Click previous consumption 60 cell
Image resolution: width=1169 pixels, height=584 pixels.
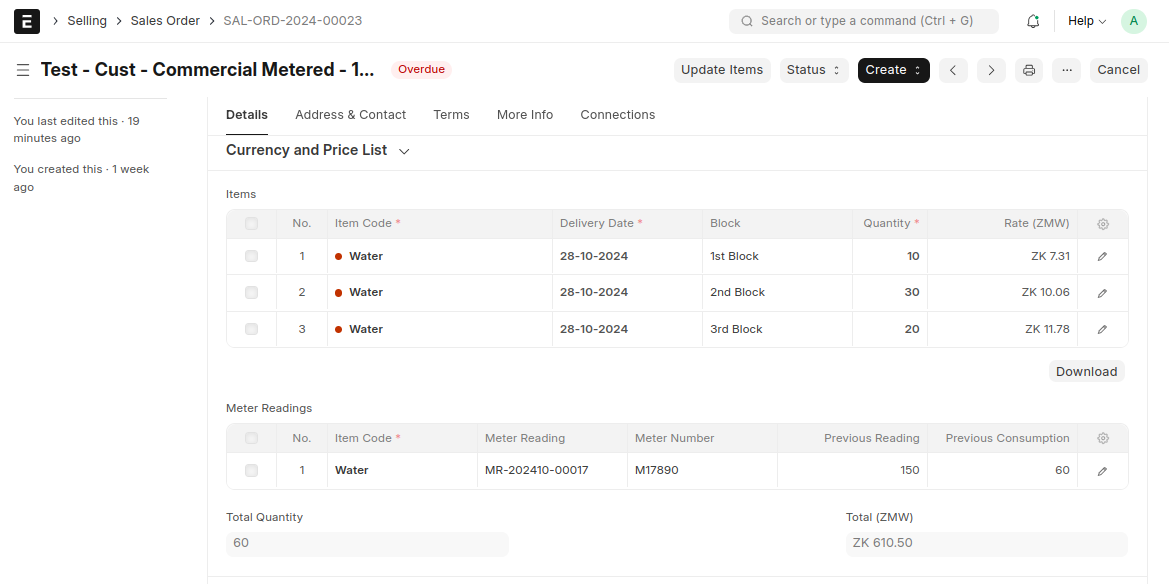(1002, 471)
